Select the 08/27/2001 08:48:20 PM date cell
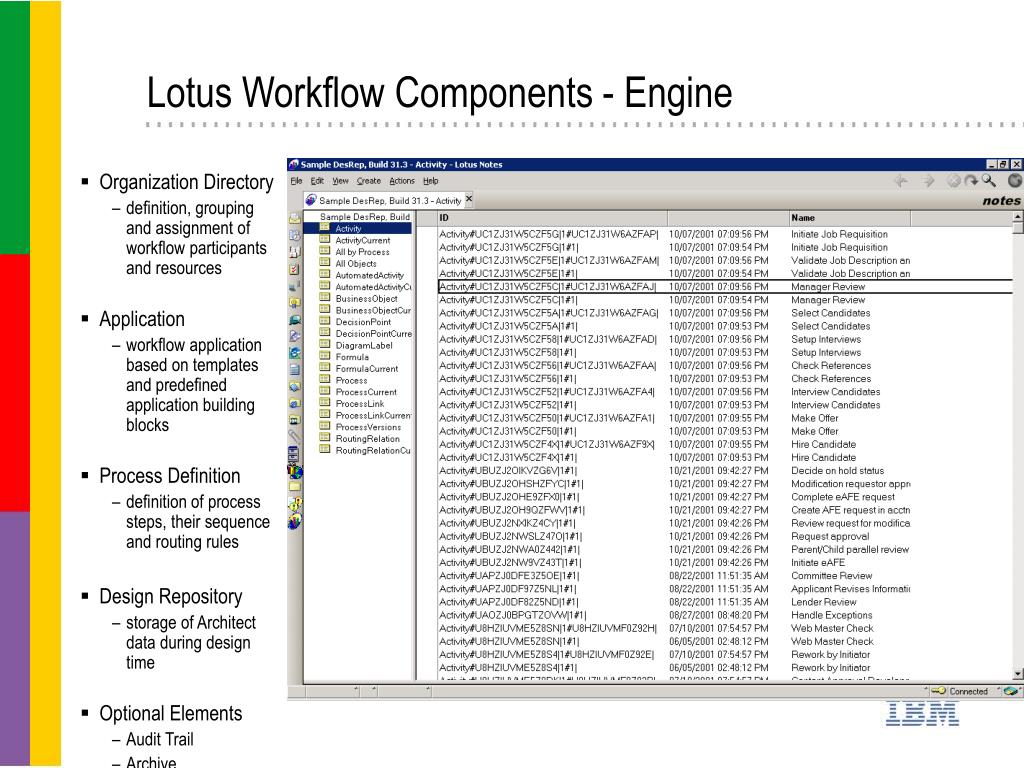The height and width of the screenshot is (768, 1024). pyautogui.click(x=718, y=615)
